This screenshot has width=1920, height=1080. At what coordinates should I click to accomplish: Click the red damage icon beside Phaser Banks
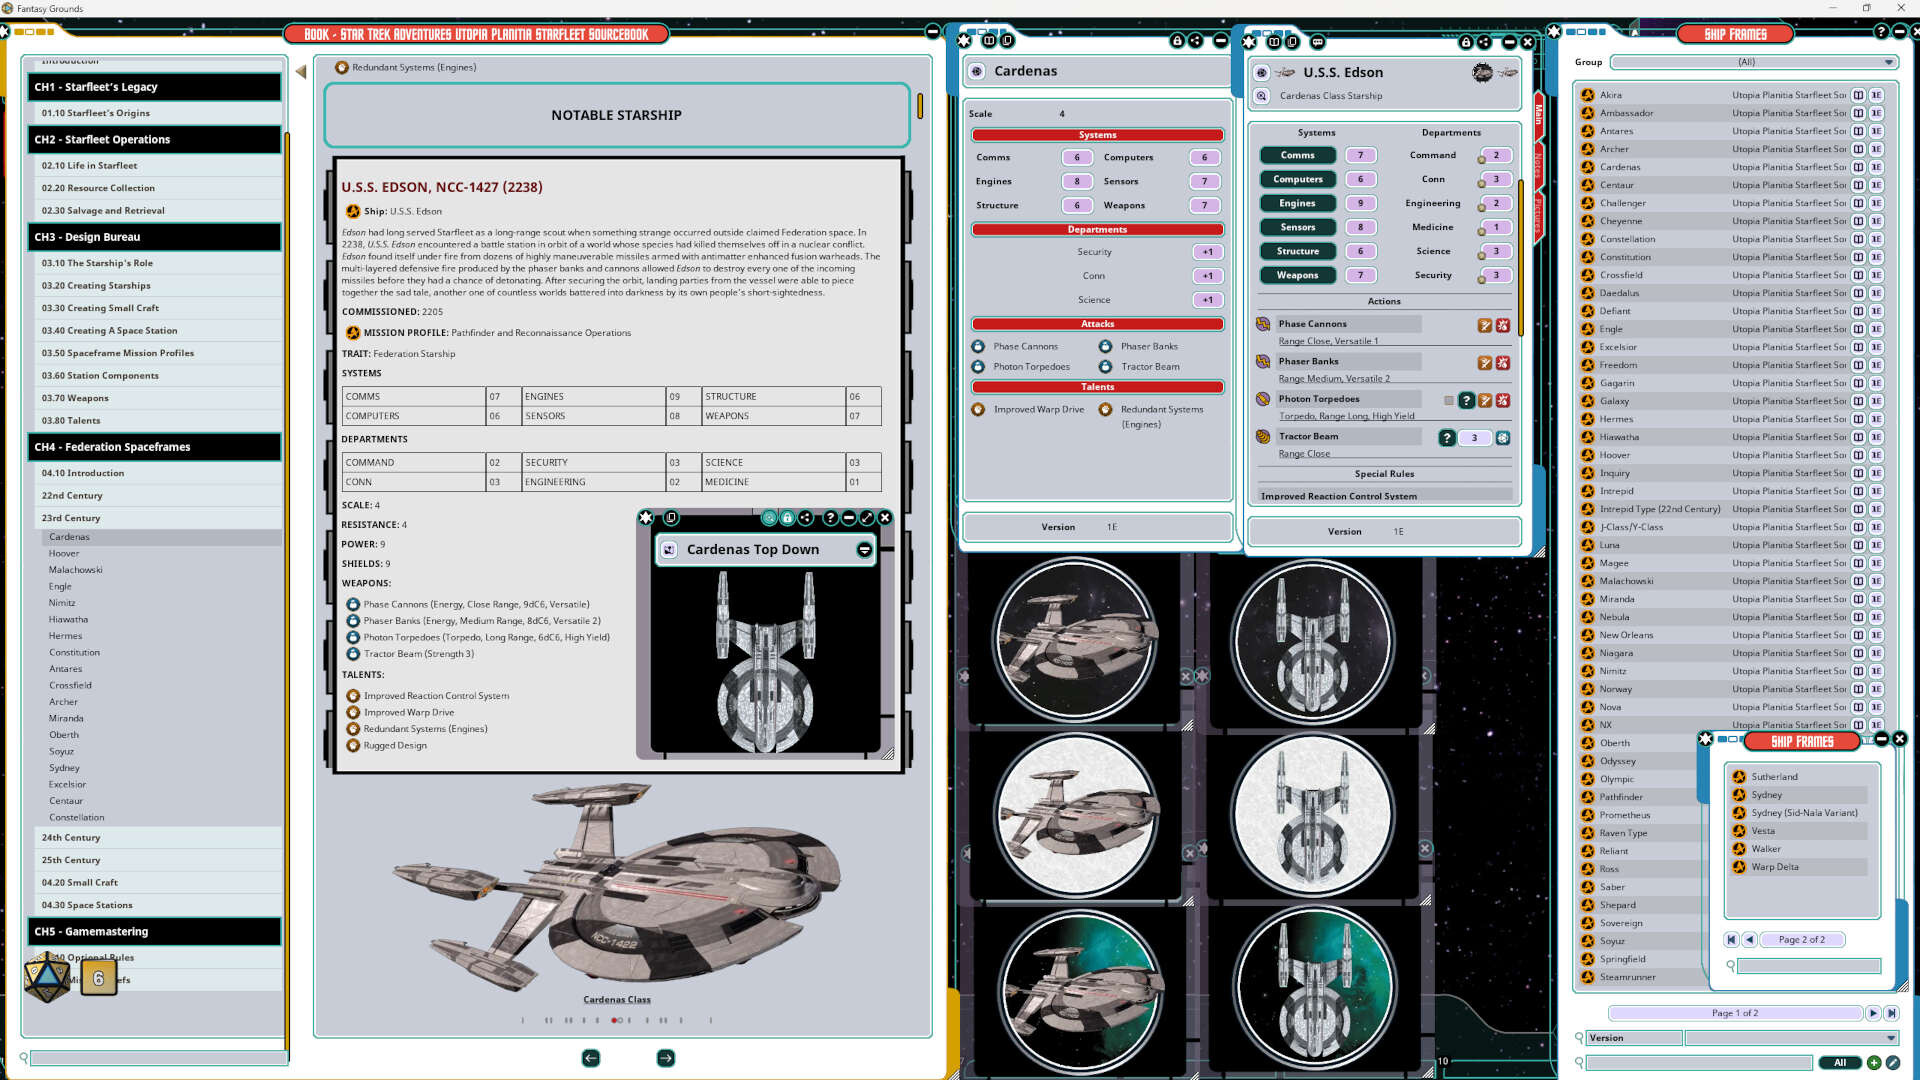click(x=1504, y=363)
